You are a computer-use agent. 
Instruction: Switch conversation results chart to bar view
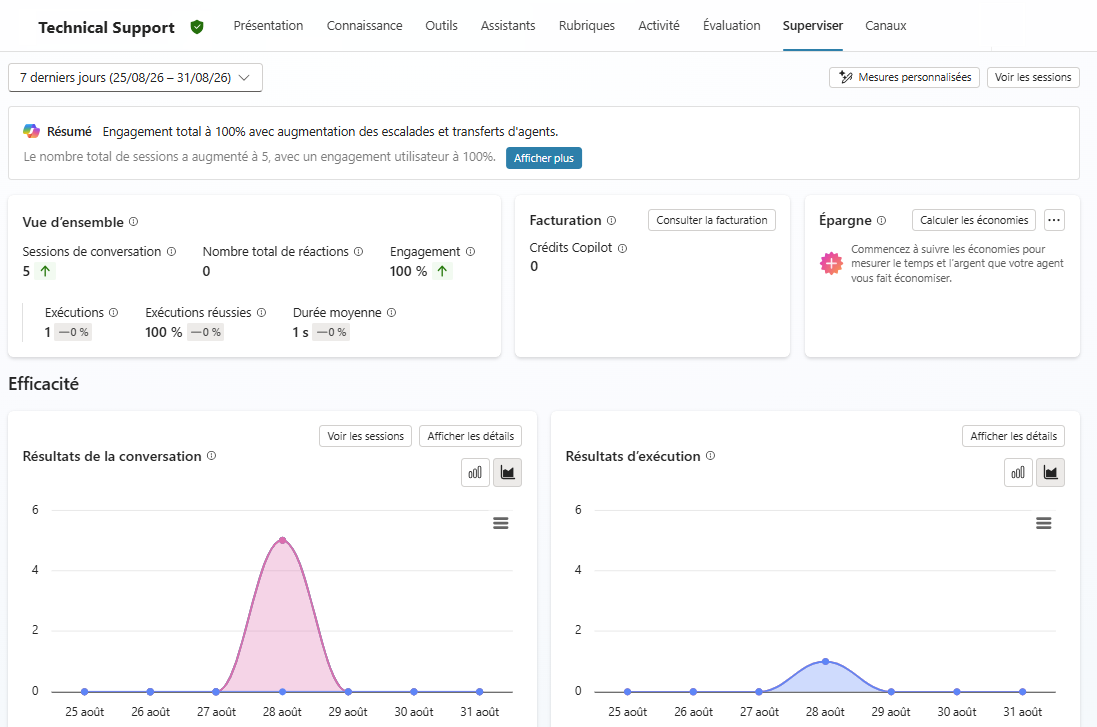pyautogui.click(x=475, y=472)
